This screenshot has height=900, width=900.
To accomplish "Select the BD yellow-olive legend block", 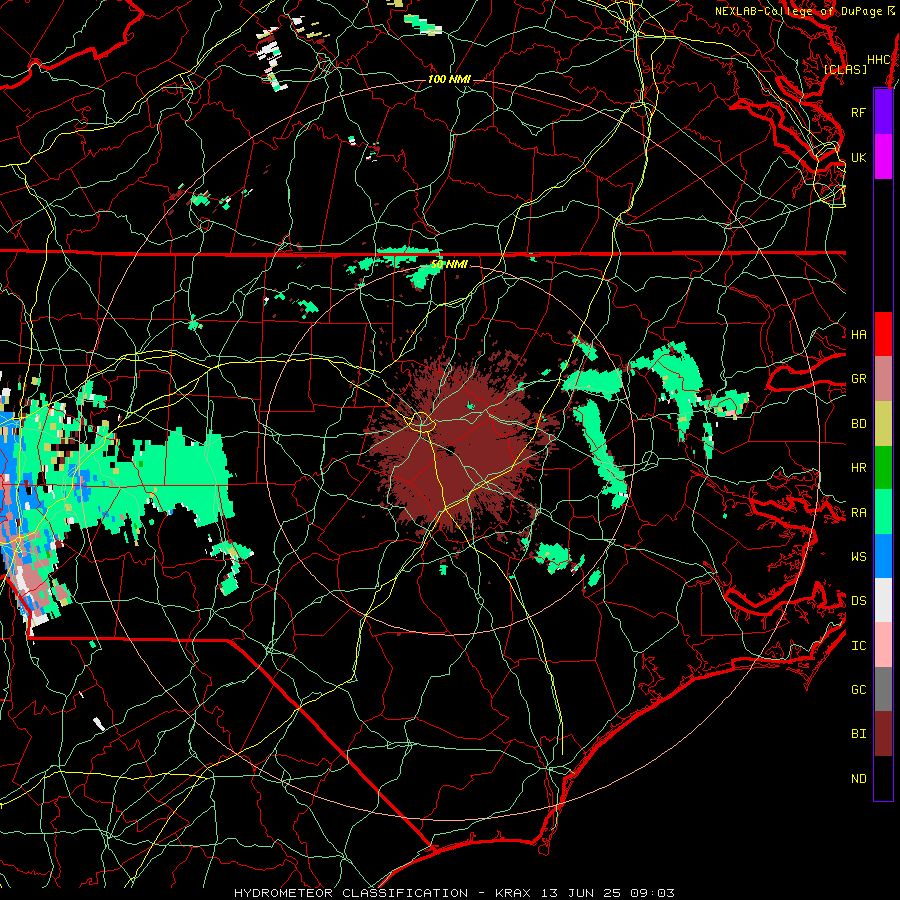I will 883,423.
